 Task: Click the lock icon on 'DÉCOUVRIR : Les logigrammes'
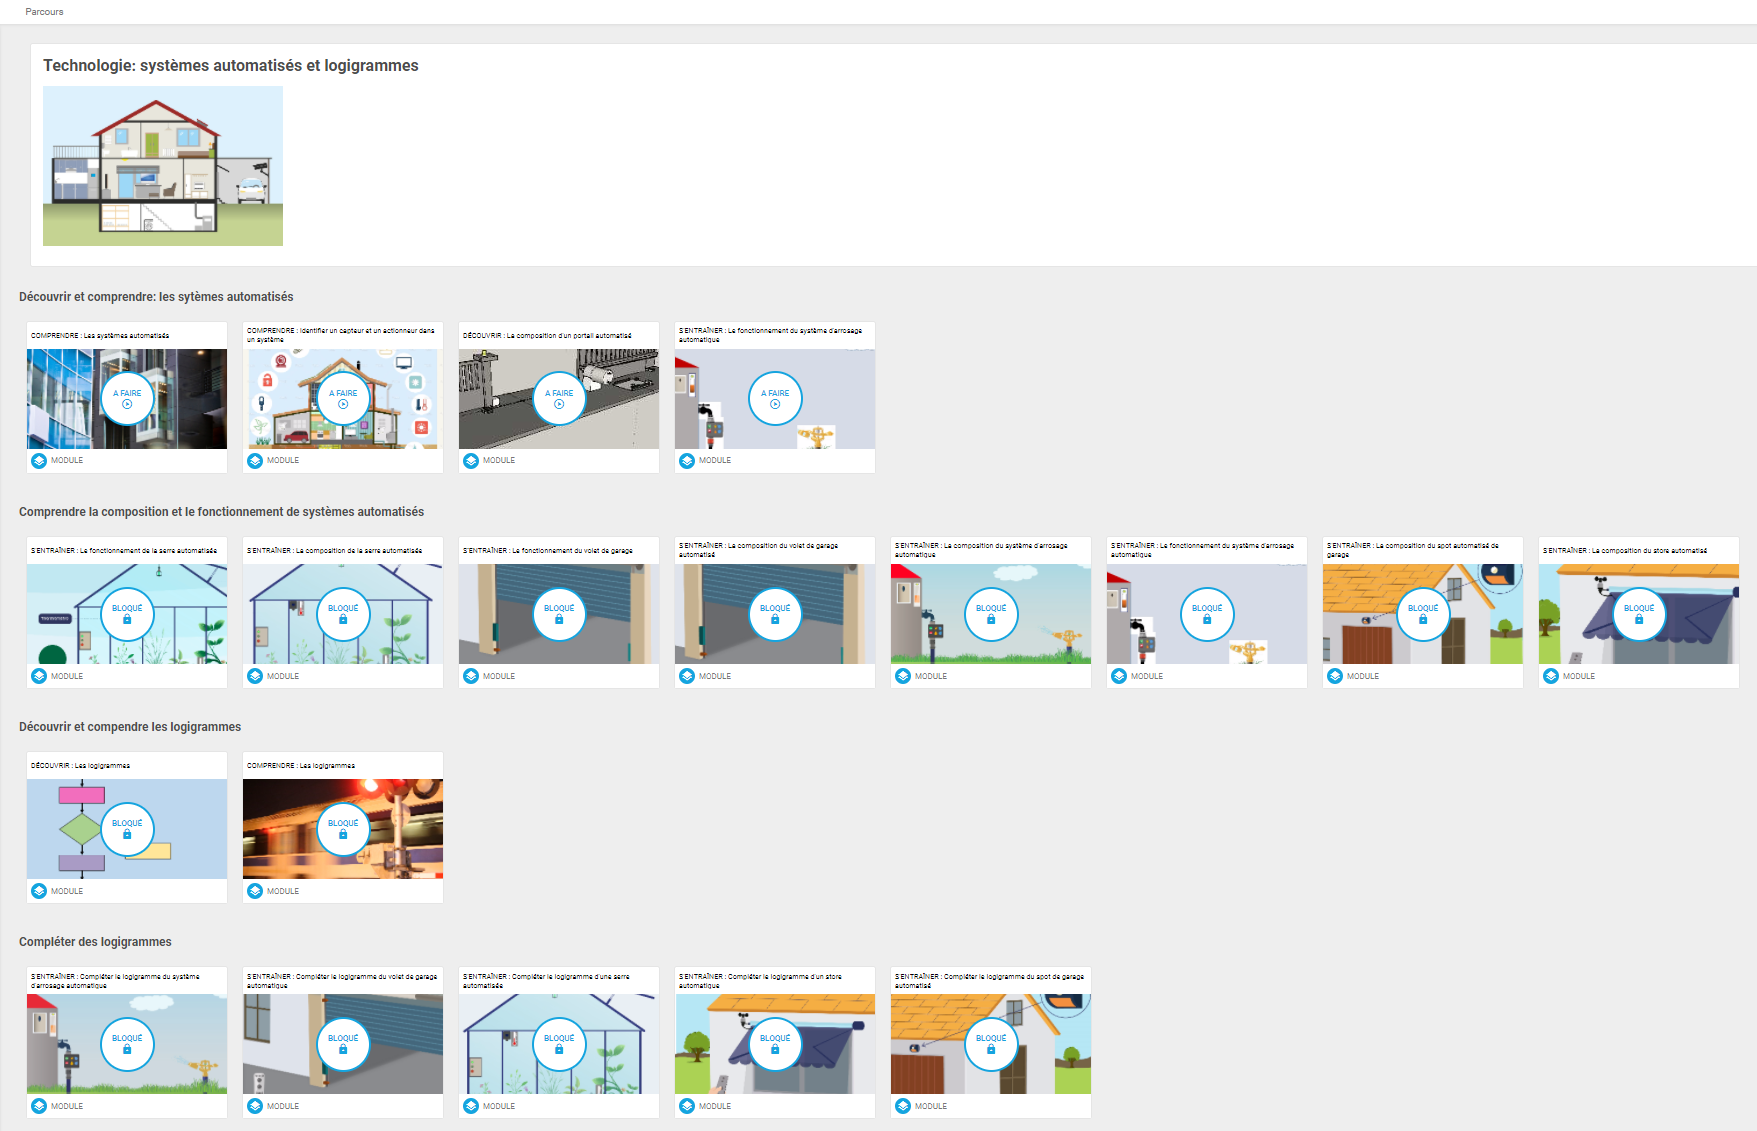click(127, 835)
